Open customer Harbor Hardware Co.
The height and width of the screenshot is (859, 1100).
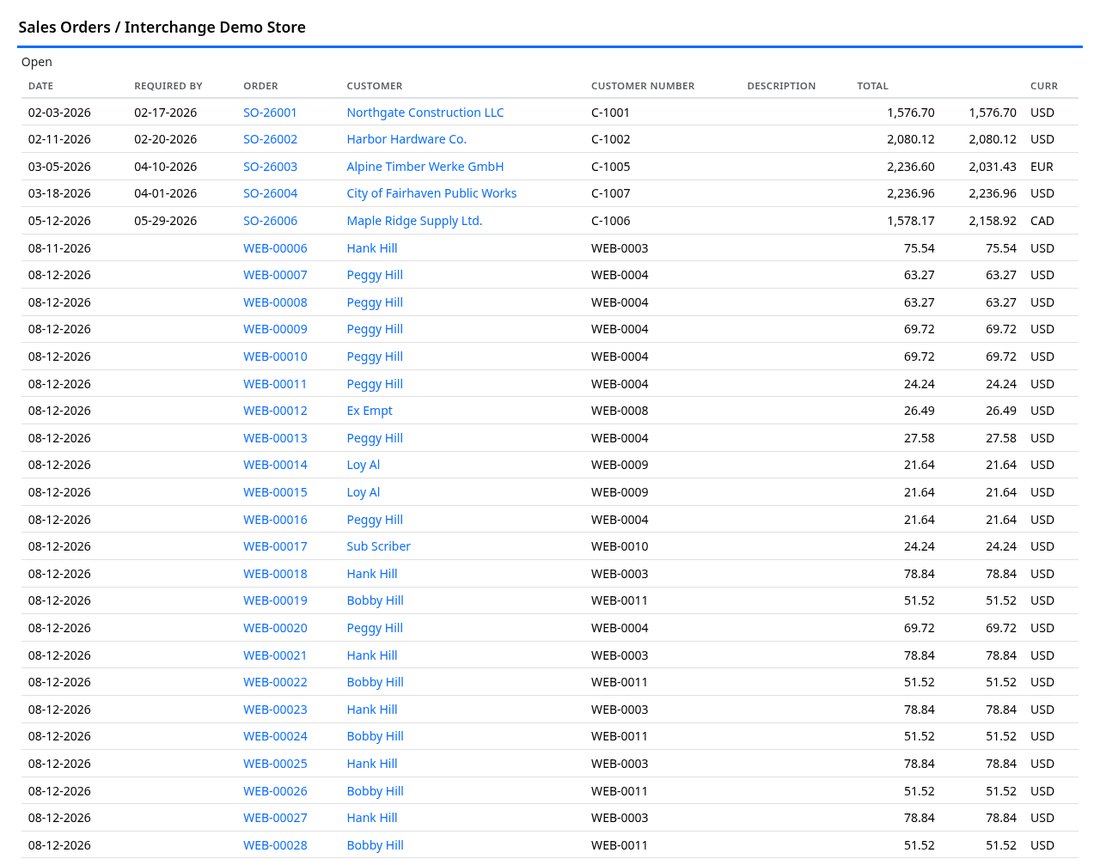tap(406, 139)
